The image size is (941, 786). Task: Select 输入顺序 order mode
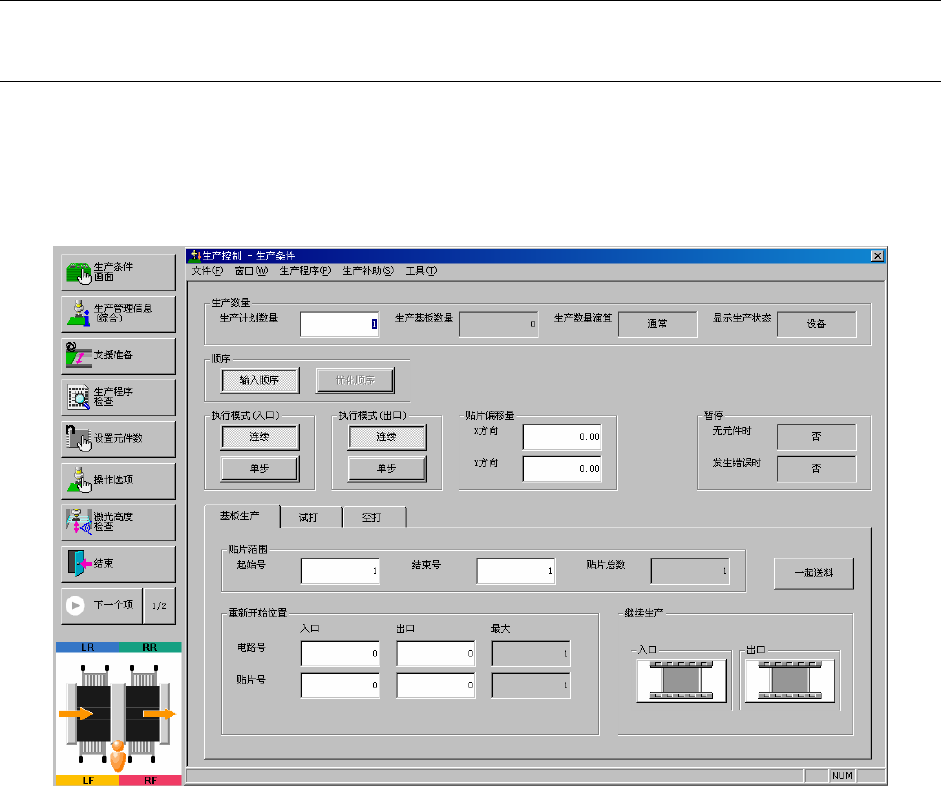(x=259, y=380)
